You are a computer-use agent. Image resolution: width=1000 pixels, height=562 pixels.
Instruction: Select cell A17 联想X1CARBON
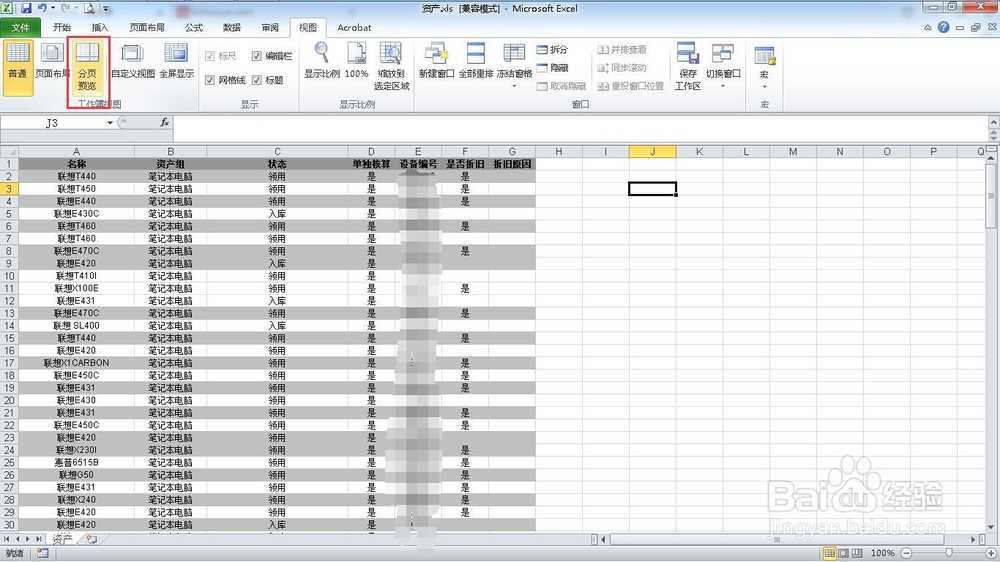(x=76, y=363)
